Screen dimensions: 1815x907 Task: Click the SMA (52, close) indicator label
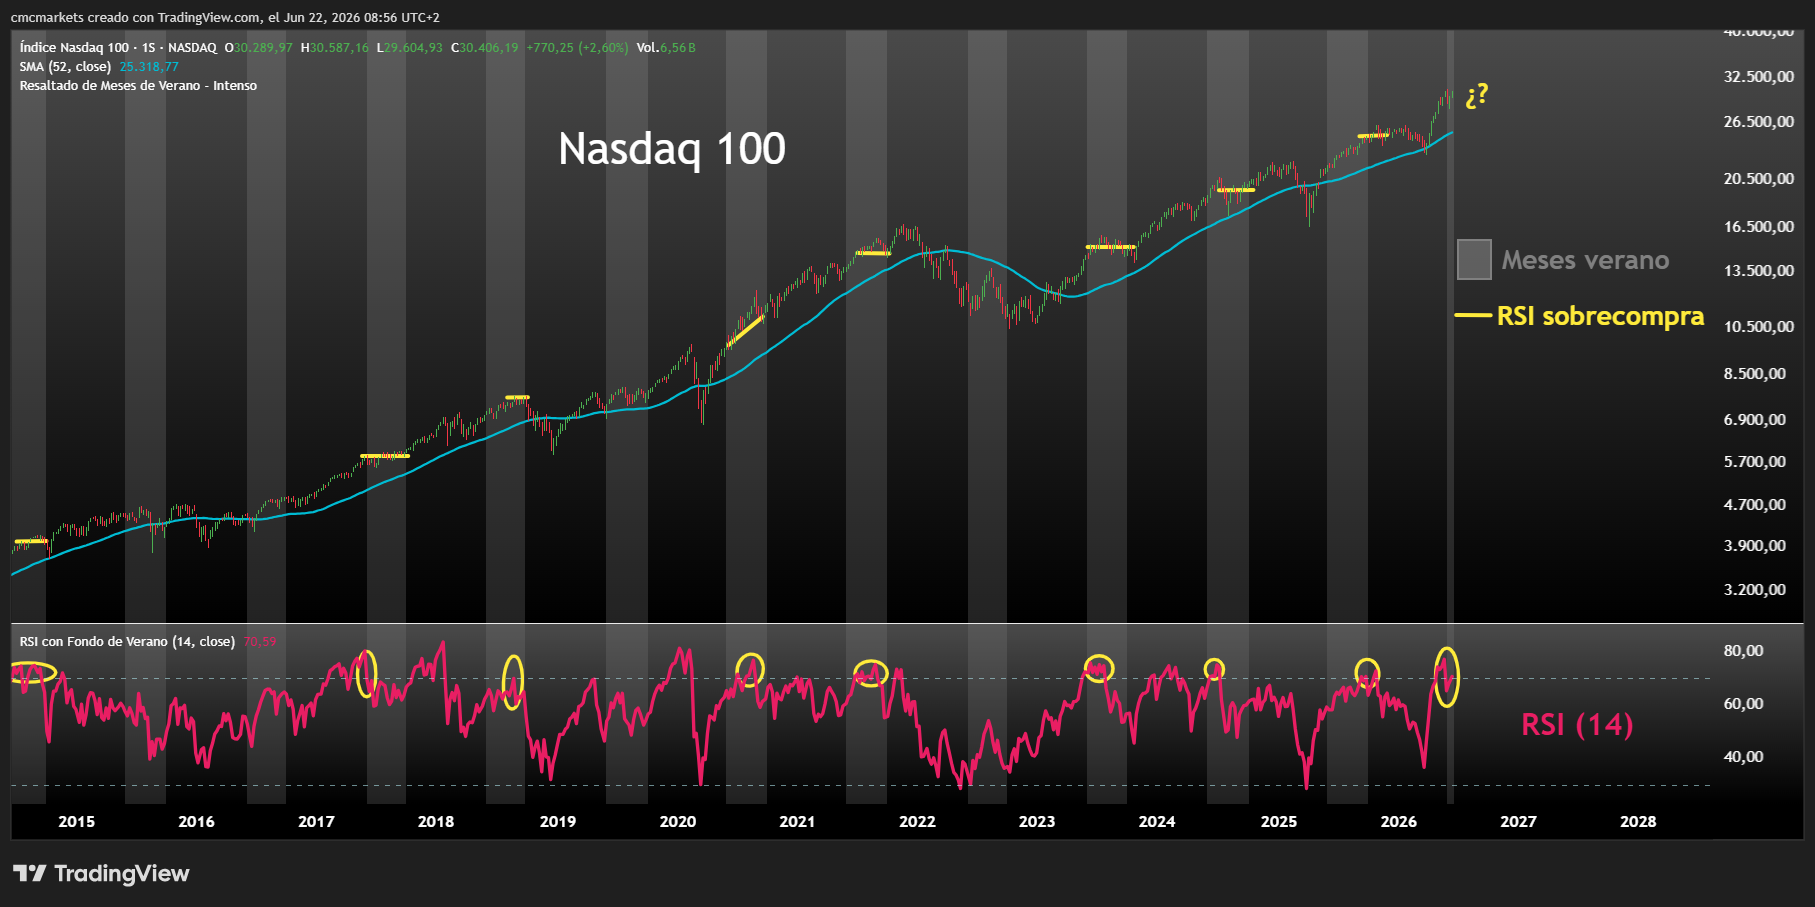(x=65, y=66)
